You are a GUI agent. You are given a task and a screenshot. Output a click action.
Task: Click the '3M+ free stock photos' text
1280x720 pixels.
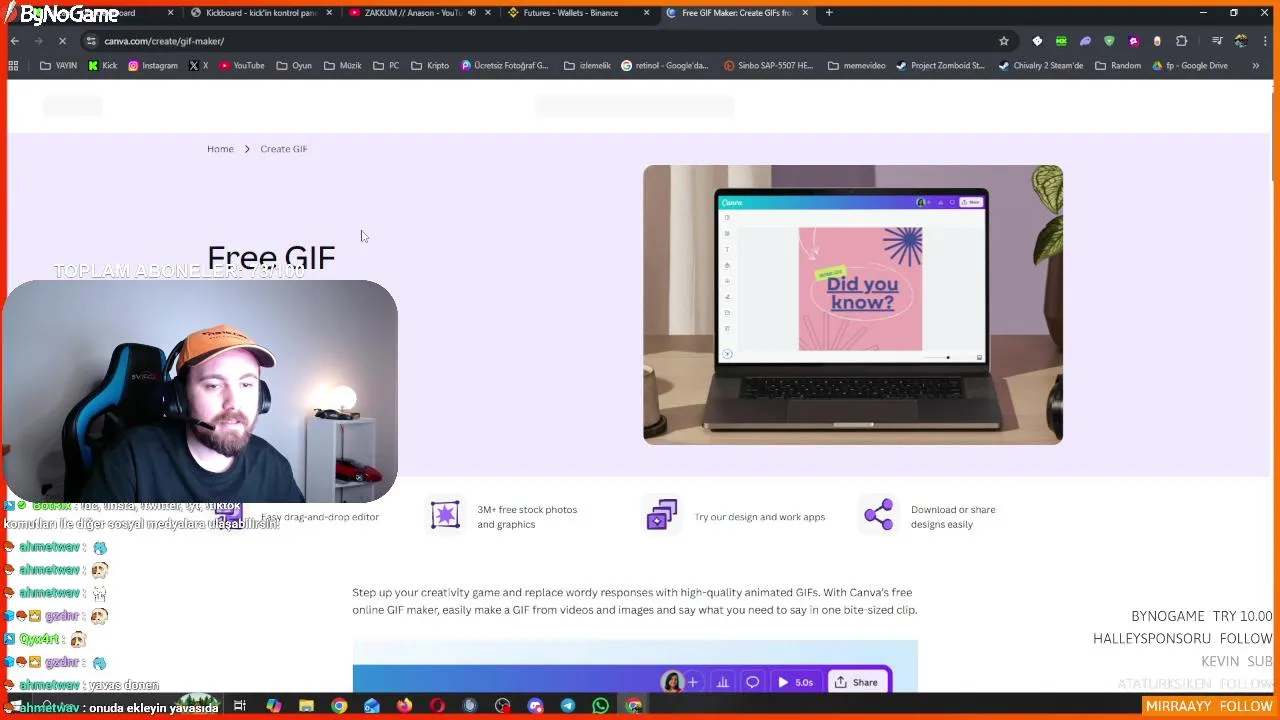pyautogui.click(x=527, y=517)
